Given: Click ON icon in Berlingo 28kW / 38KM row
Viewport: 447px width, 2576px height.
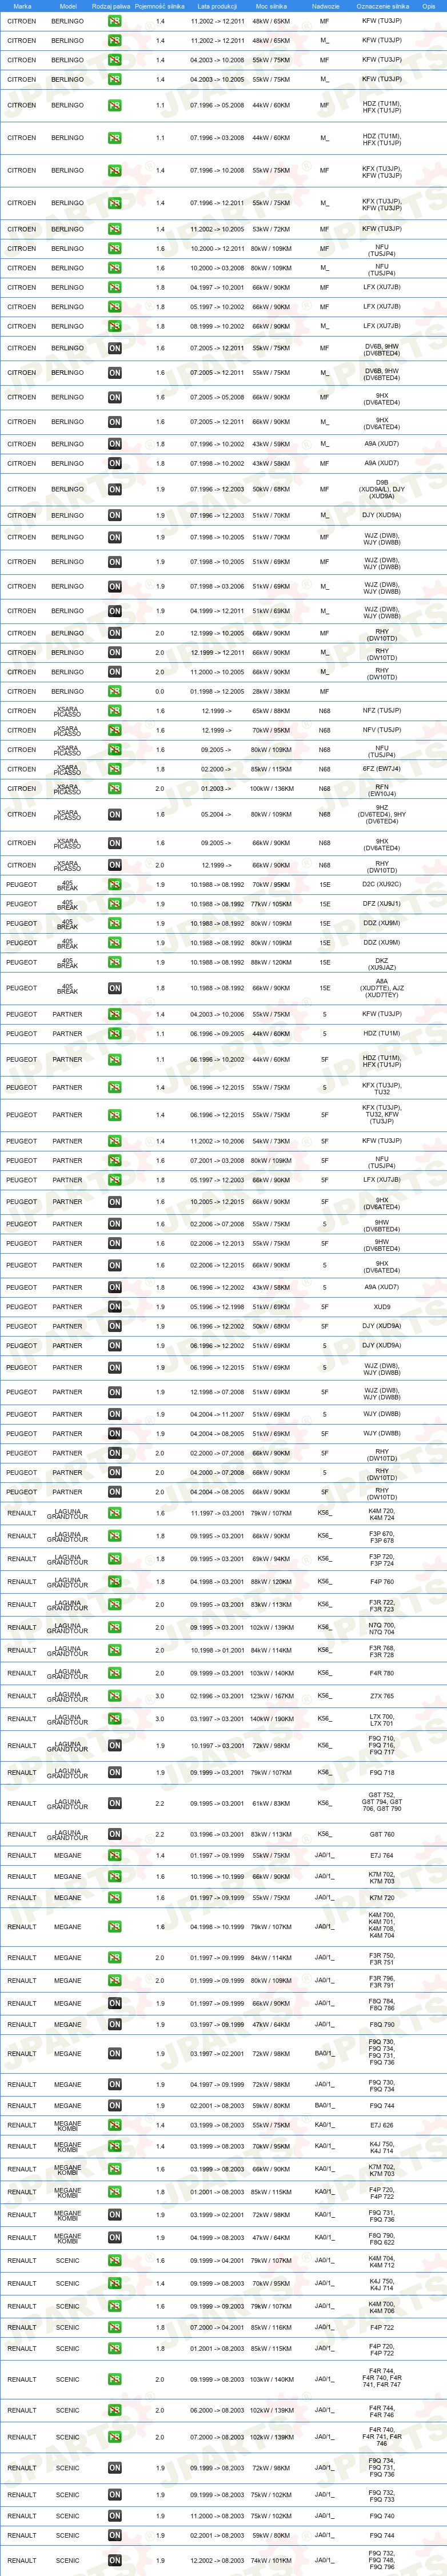Looking at the screenshot, I should tap(115, 691).
